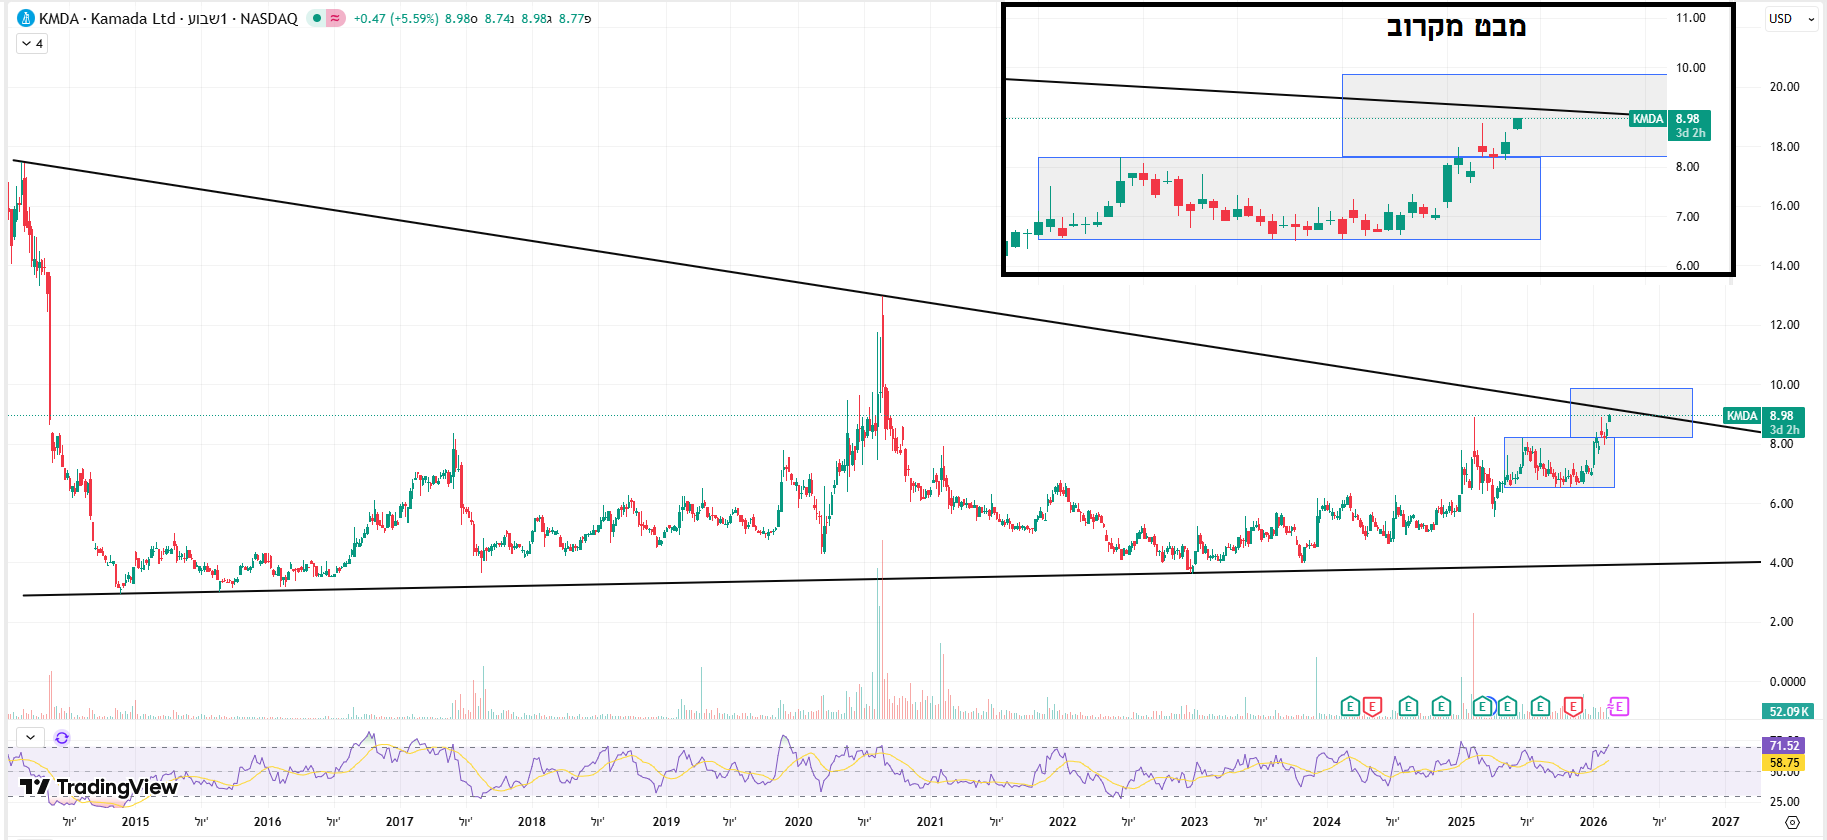
Task: Open chart settings hexagon icon
Action: tap(1792, 822)
